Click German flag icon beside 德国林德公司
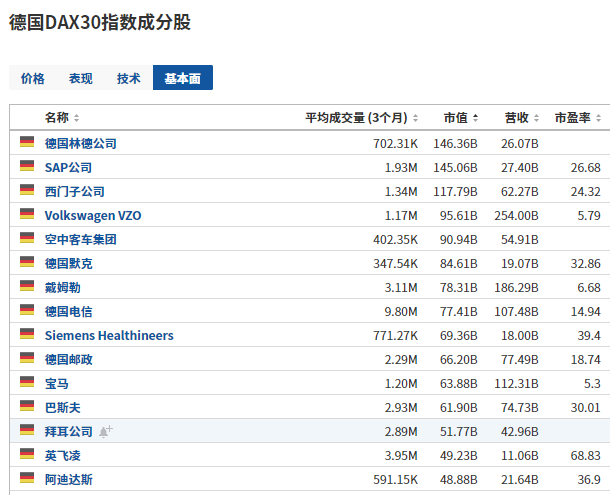Viewport: 610px width, 495px height. click(x=27, y=142)
